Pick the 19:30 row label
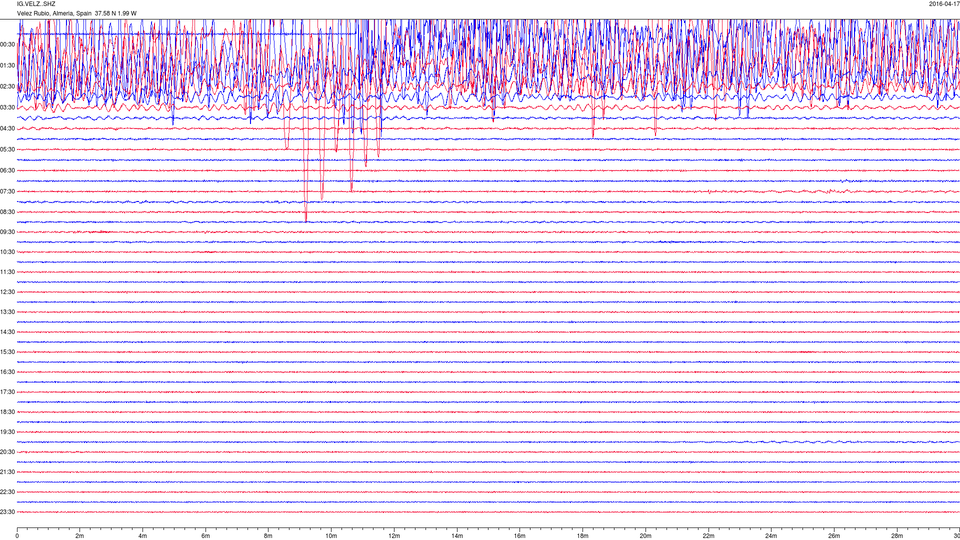The image size is (960, 540). coord(7,432)
